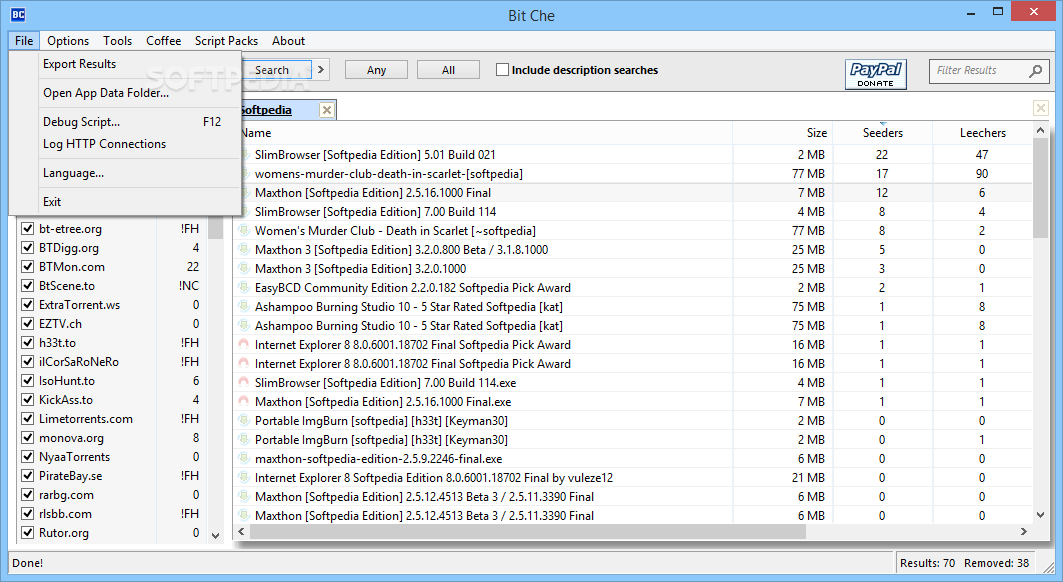Open the Coffee menu
The width and height of the screenshot is (1063, 582).
tap(163, 41)
